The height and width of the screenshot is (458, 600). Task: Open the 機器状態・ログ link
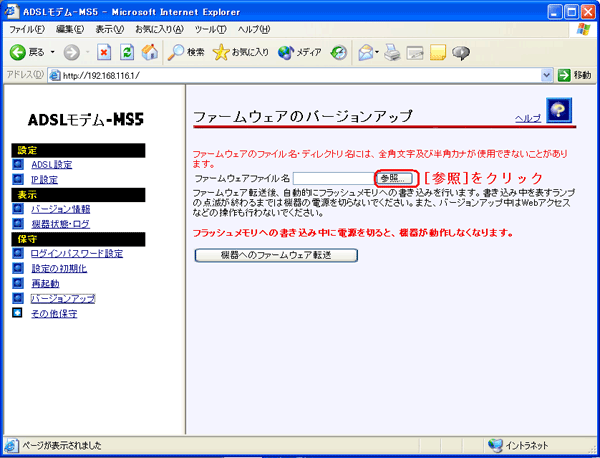click(x=61, y=224)
